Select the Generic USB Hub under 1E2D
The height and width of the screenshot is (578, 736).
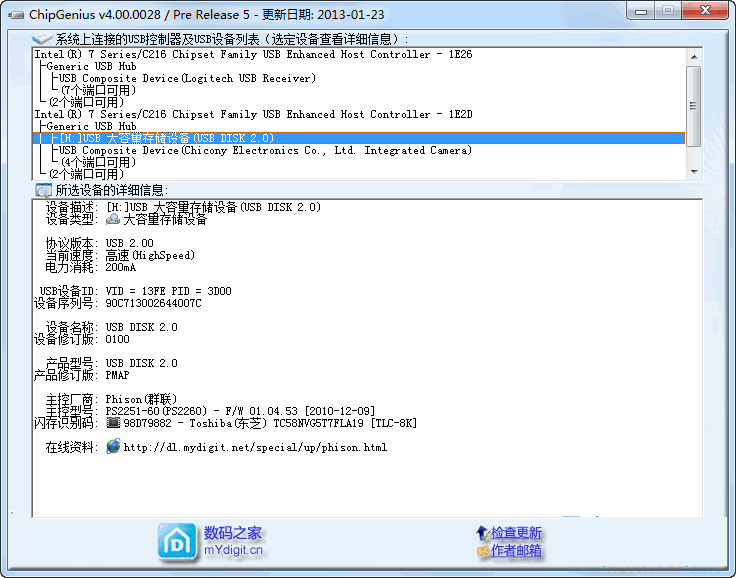click(x=92, y=127)
